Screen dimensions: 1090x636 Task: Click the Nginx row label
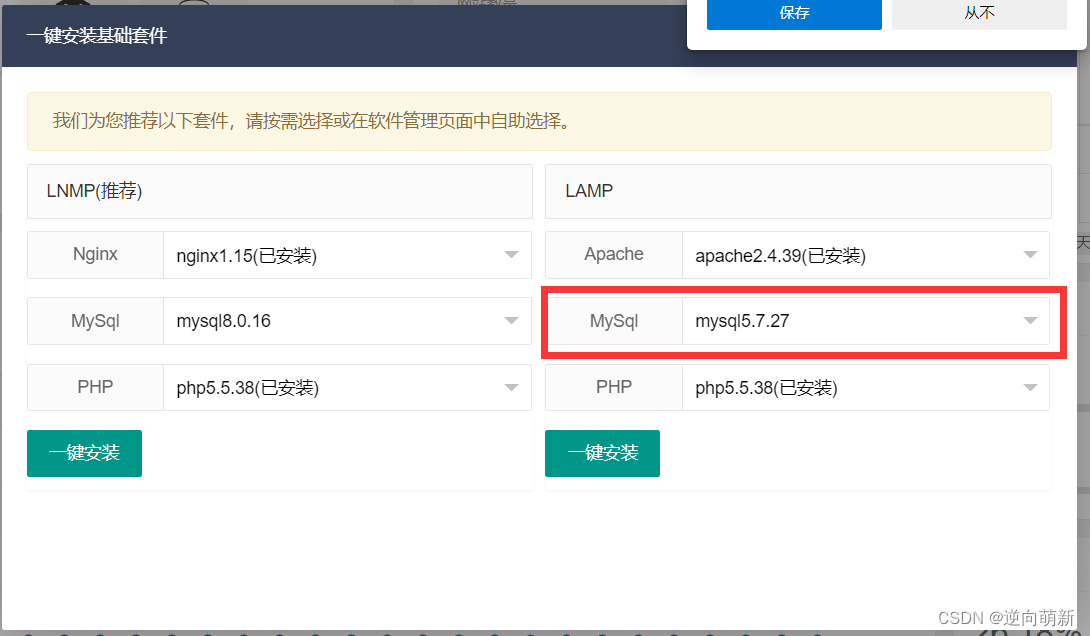click(x=94, y=254)
